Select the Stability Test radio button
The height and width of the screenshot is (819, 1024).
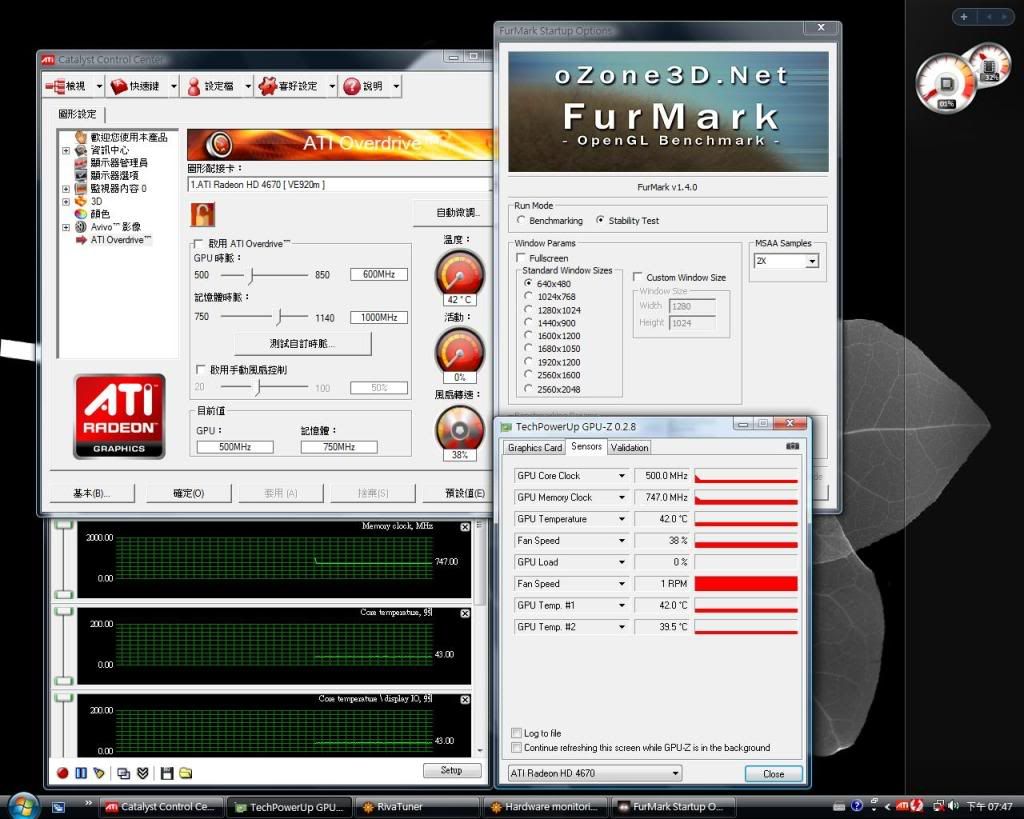(x=600, y=220)
